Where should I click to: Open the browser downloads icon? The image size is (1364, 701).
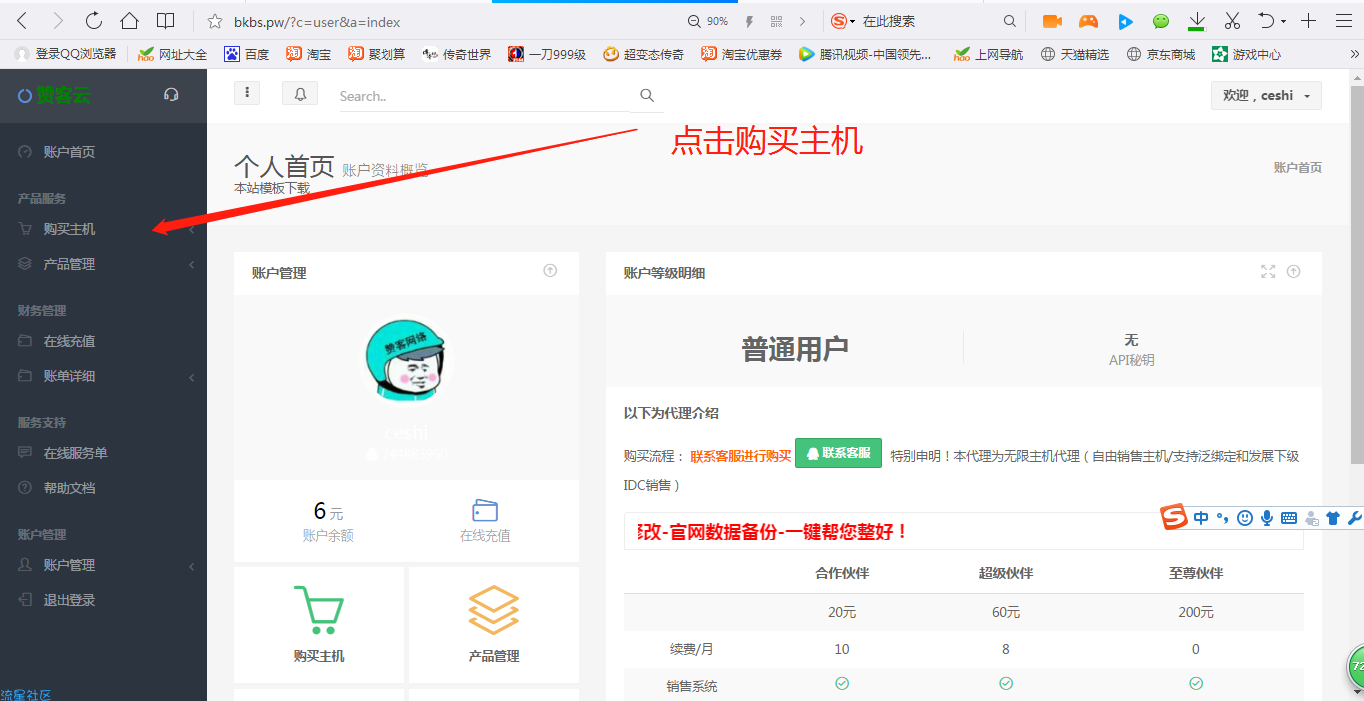pyautogui.click(x=1196, y=21)
